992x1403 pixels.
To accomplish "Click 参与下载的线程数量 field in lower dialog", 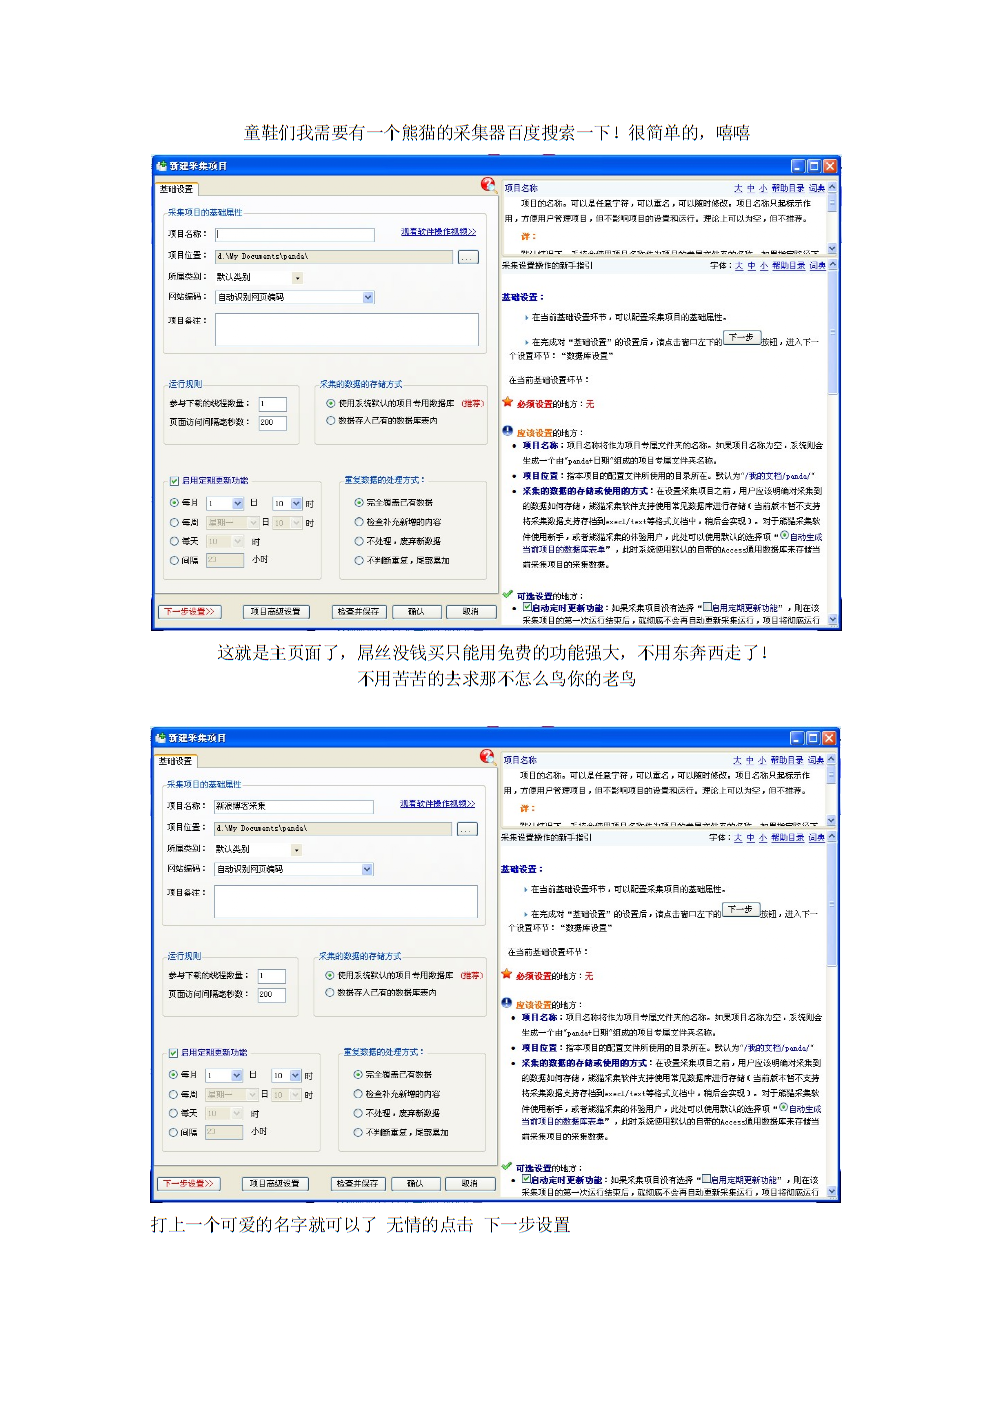I will [271, 976].
